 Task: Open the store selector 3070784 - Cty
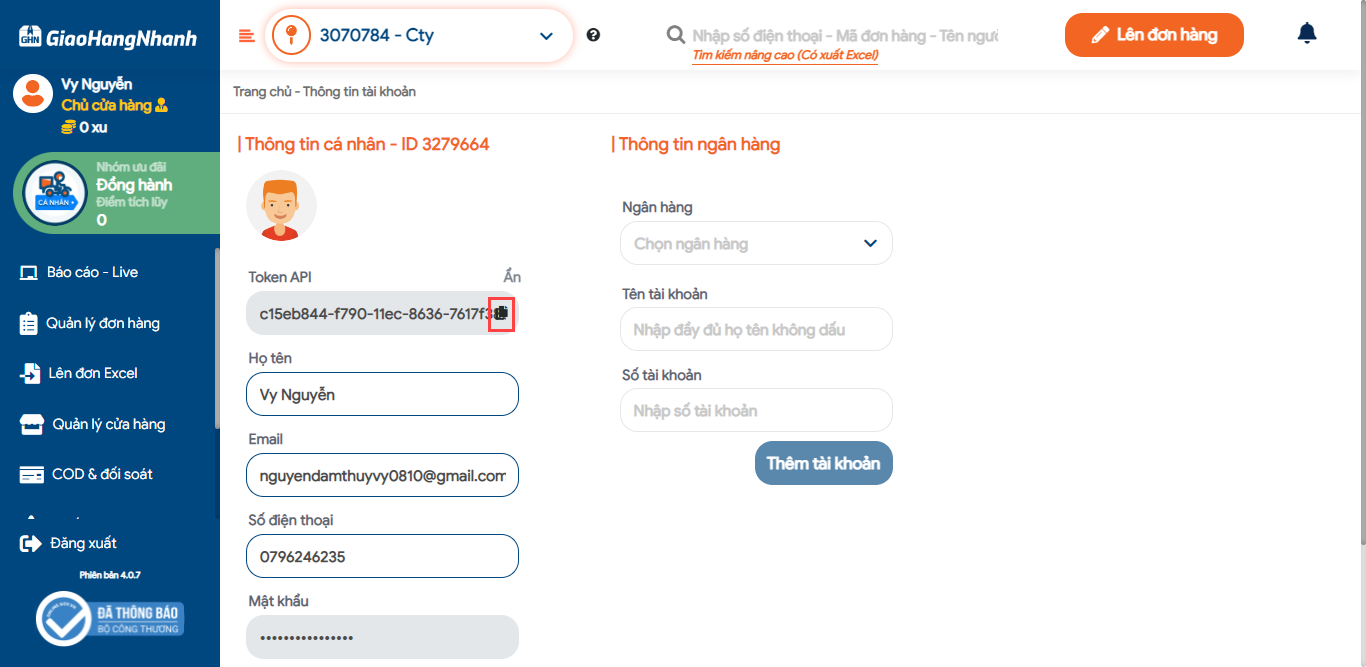(420, 36)
